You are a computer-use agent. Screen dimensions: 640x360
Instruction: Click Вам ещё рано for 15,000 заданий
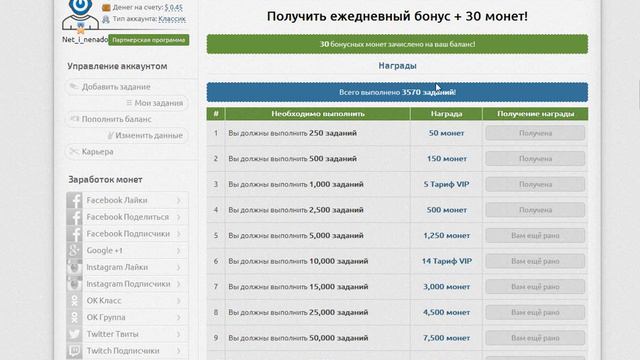tap(535, 287)
